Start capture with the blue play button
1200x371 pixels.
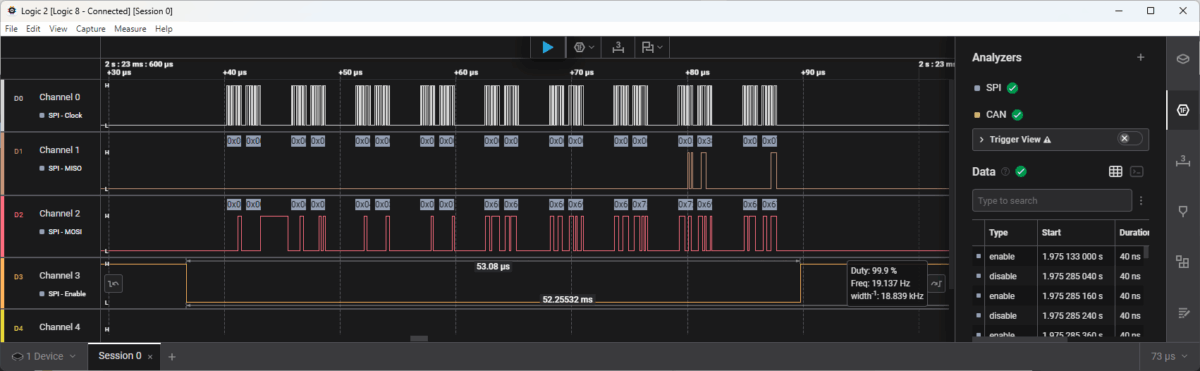[x=547, y=47]
